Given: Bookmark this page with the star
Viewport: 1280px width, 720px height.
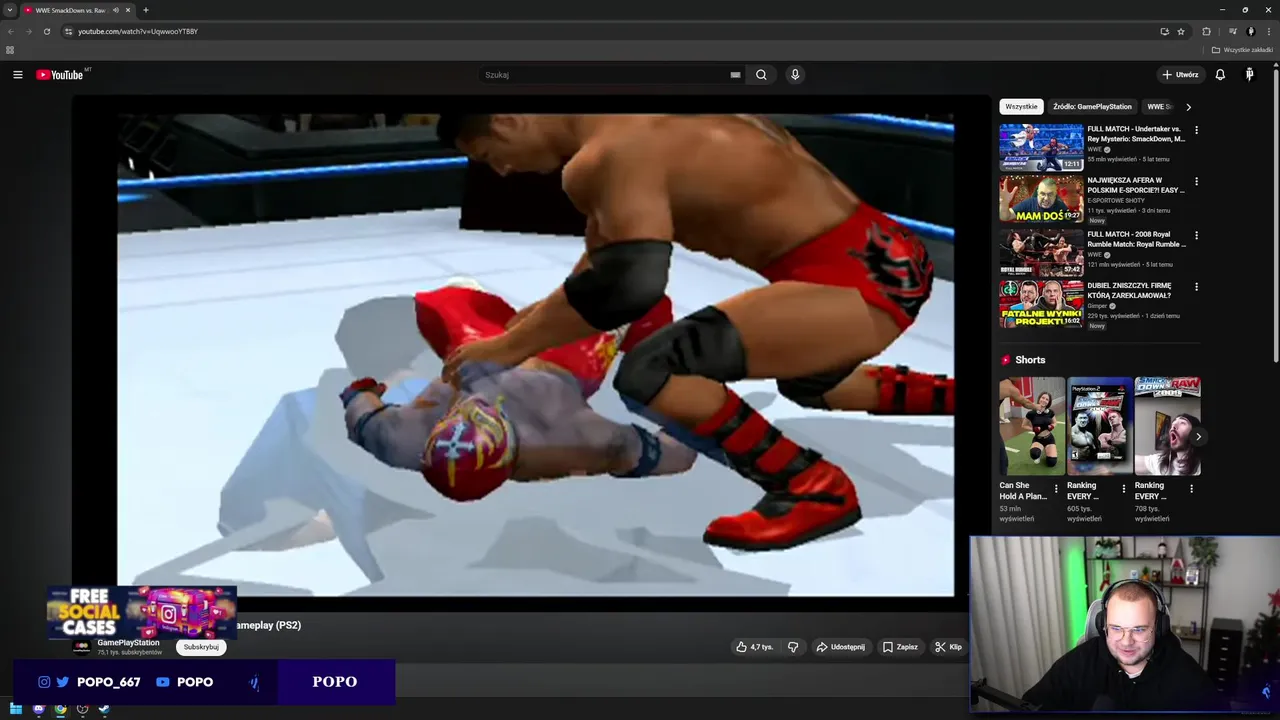Looking at the screenshot, I should [1181, 31].
